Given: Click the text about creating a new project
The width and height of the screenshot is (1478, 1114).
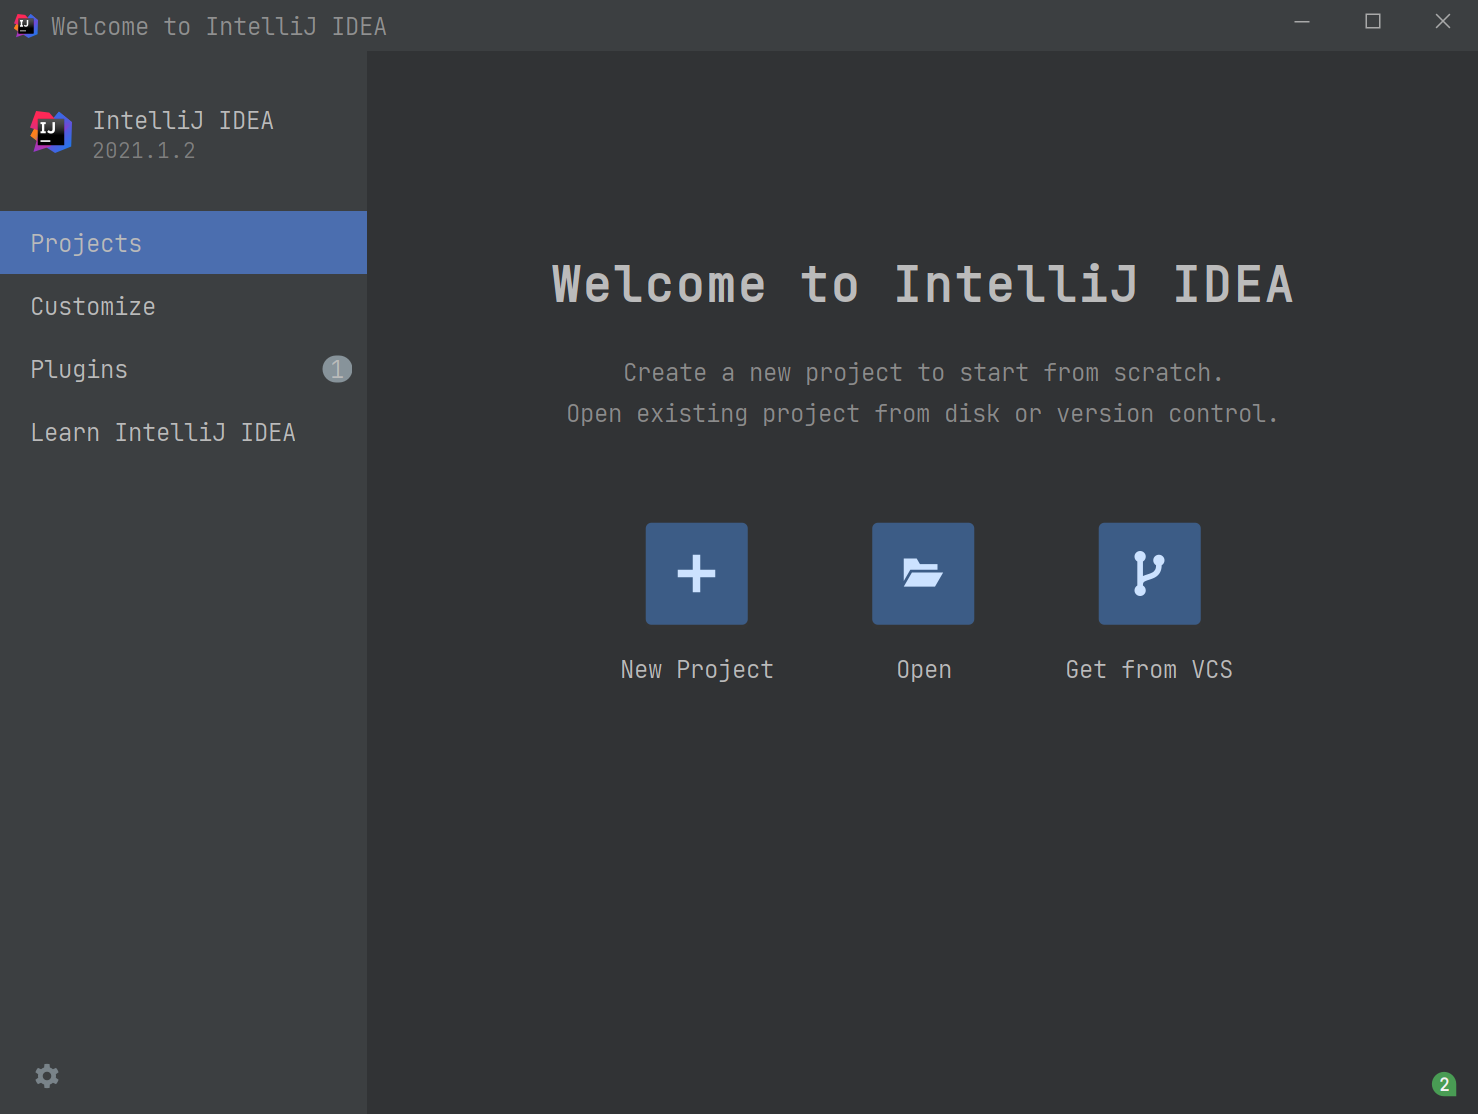Looking at the screenshot, I should click(x=922, y=372).
